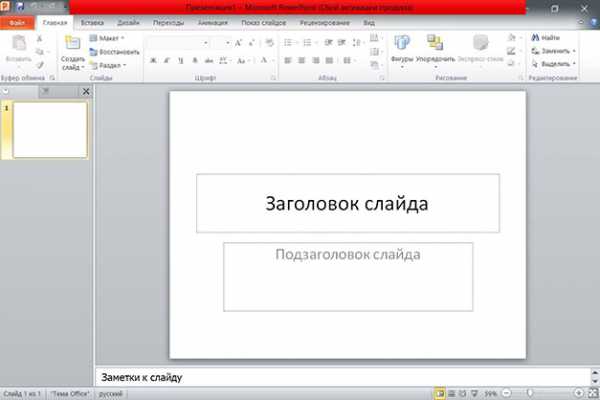Image resolution: width=600 pixels, height=400 pixels.
Task: Toggle bold Ж formatting
Action: [x=153, y=60]
